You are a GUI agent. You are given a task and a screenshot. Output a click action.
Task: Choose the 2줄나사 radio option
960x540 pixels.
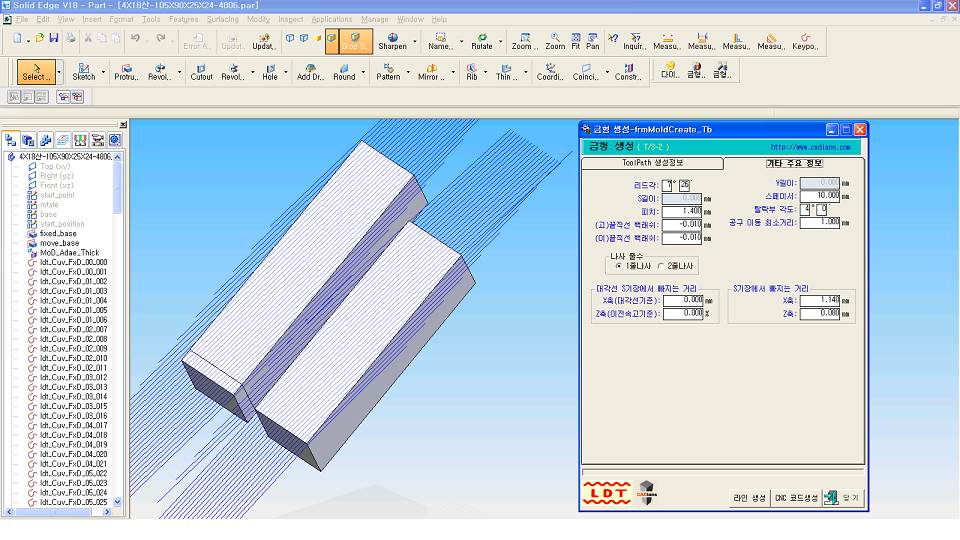659,266
